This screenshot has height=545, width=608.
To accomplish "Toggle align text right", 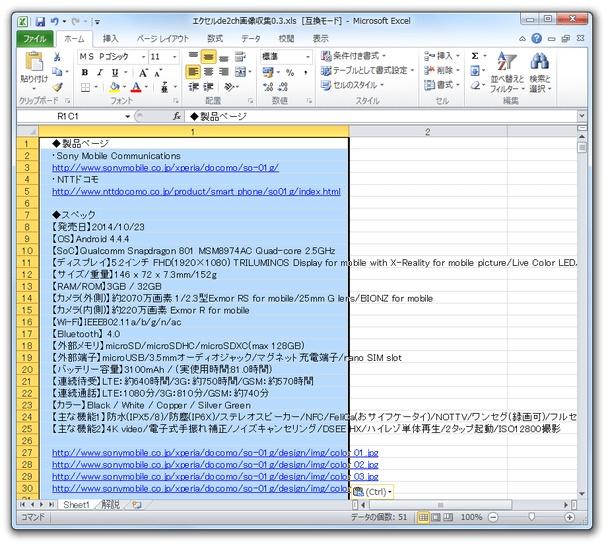I will coord(224,72).
